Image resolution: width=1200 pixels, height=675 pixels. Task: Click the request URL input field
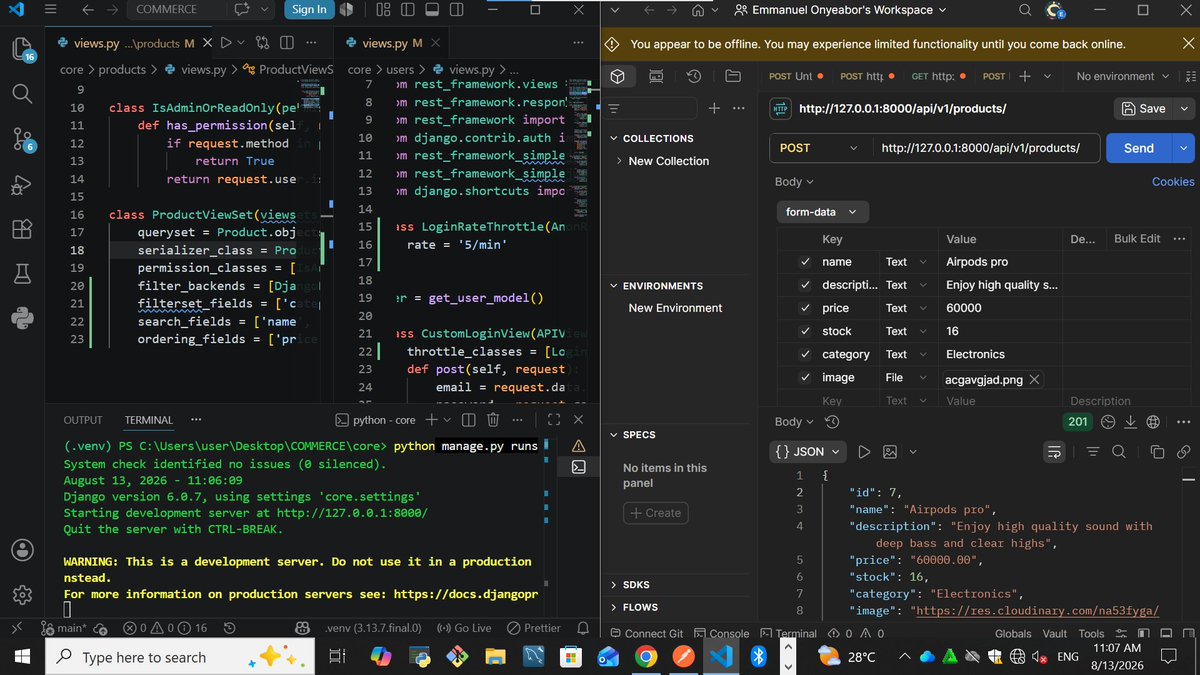[x=985, y=148]
